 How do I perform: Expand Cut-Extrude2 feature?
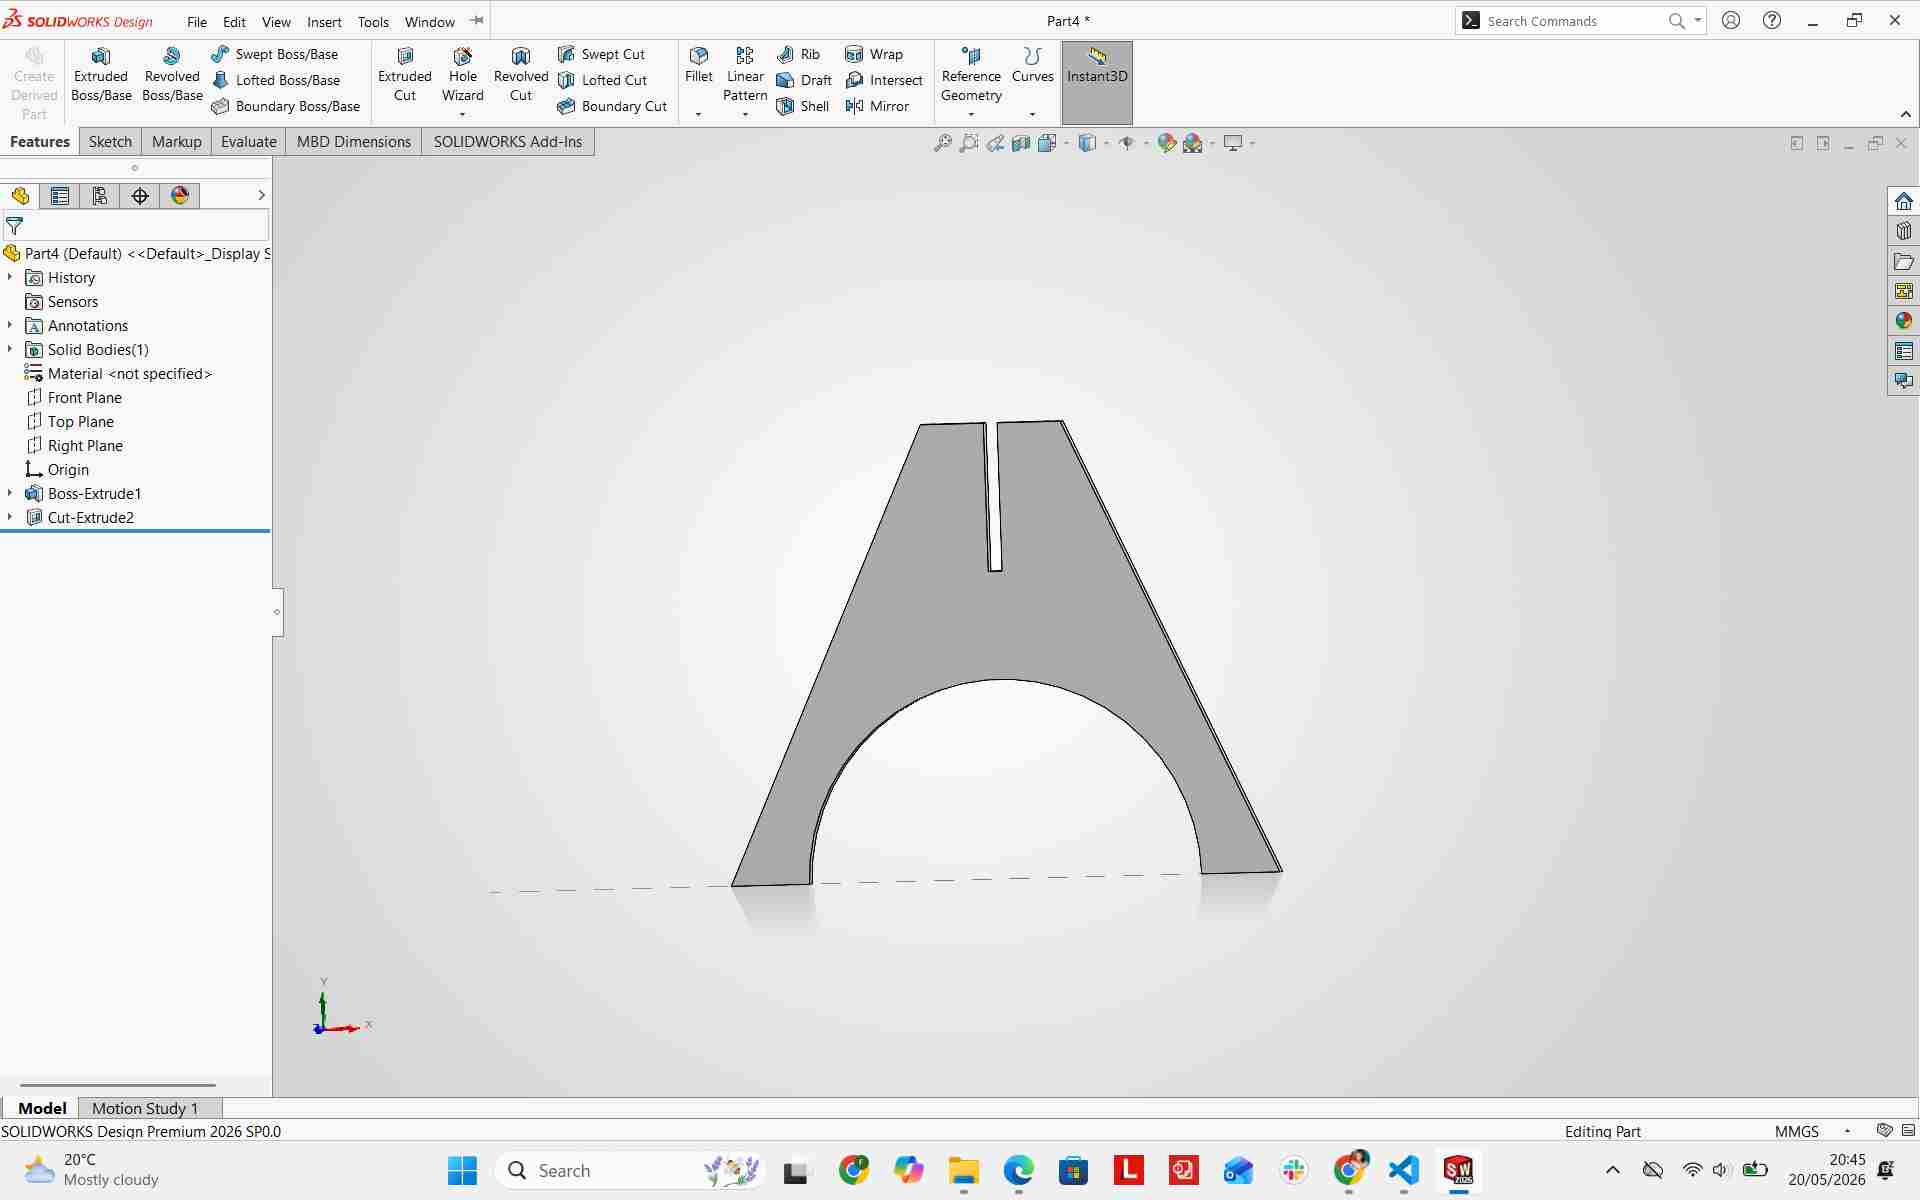click(x=10, y=517)
